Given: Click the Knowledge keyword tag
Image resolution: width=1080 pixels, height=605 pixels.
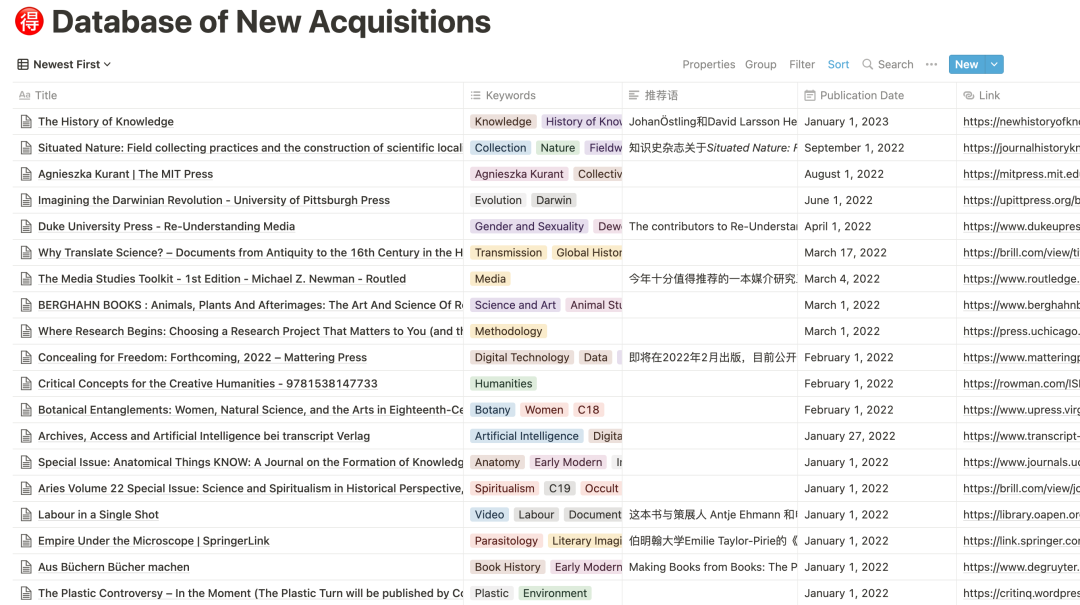Looking at the screenshot, I should pos(503,121).
